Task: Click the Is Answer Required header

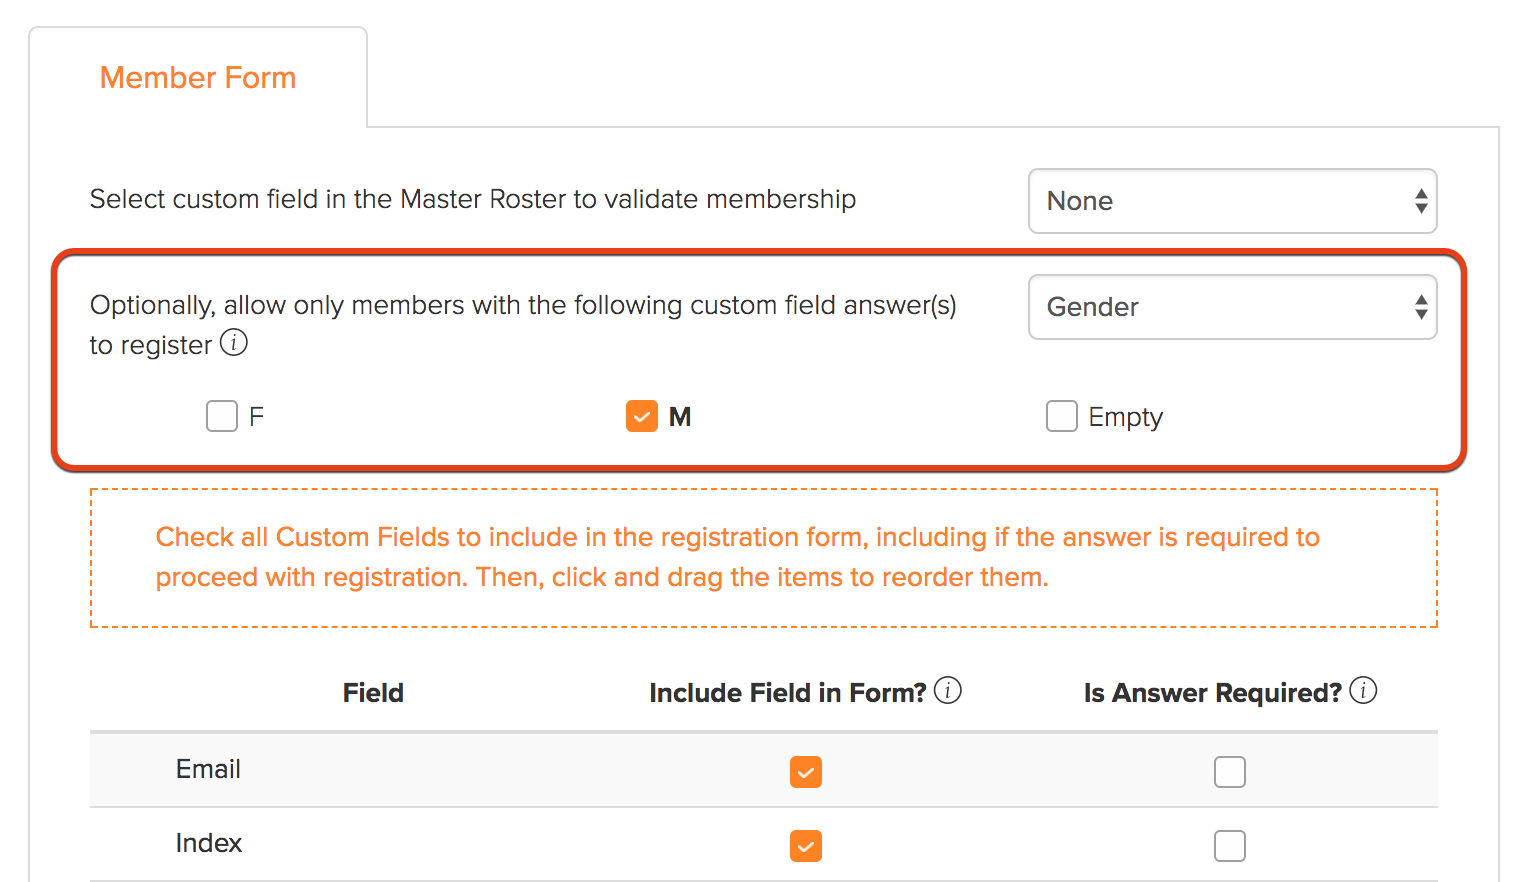Action: coord(1213,693)
